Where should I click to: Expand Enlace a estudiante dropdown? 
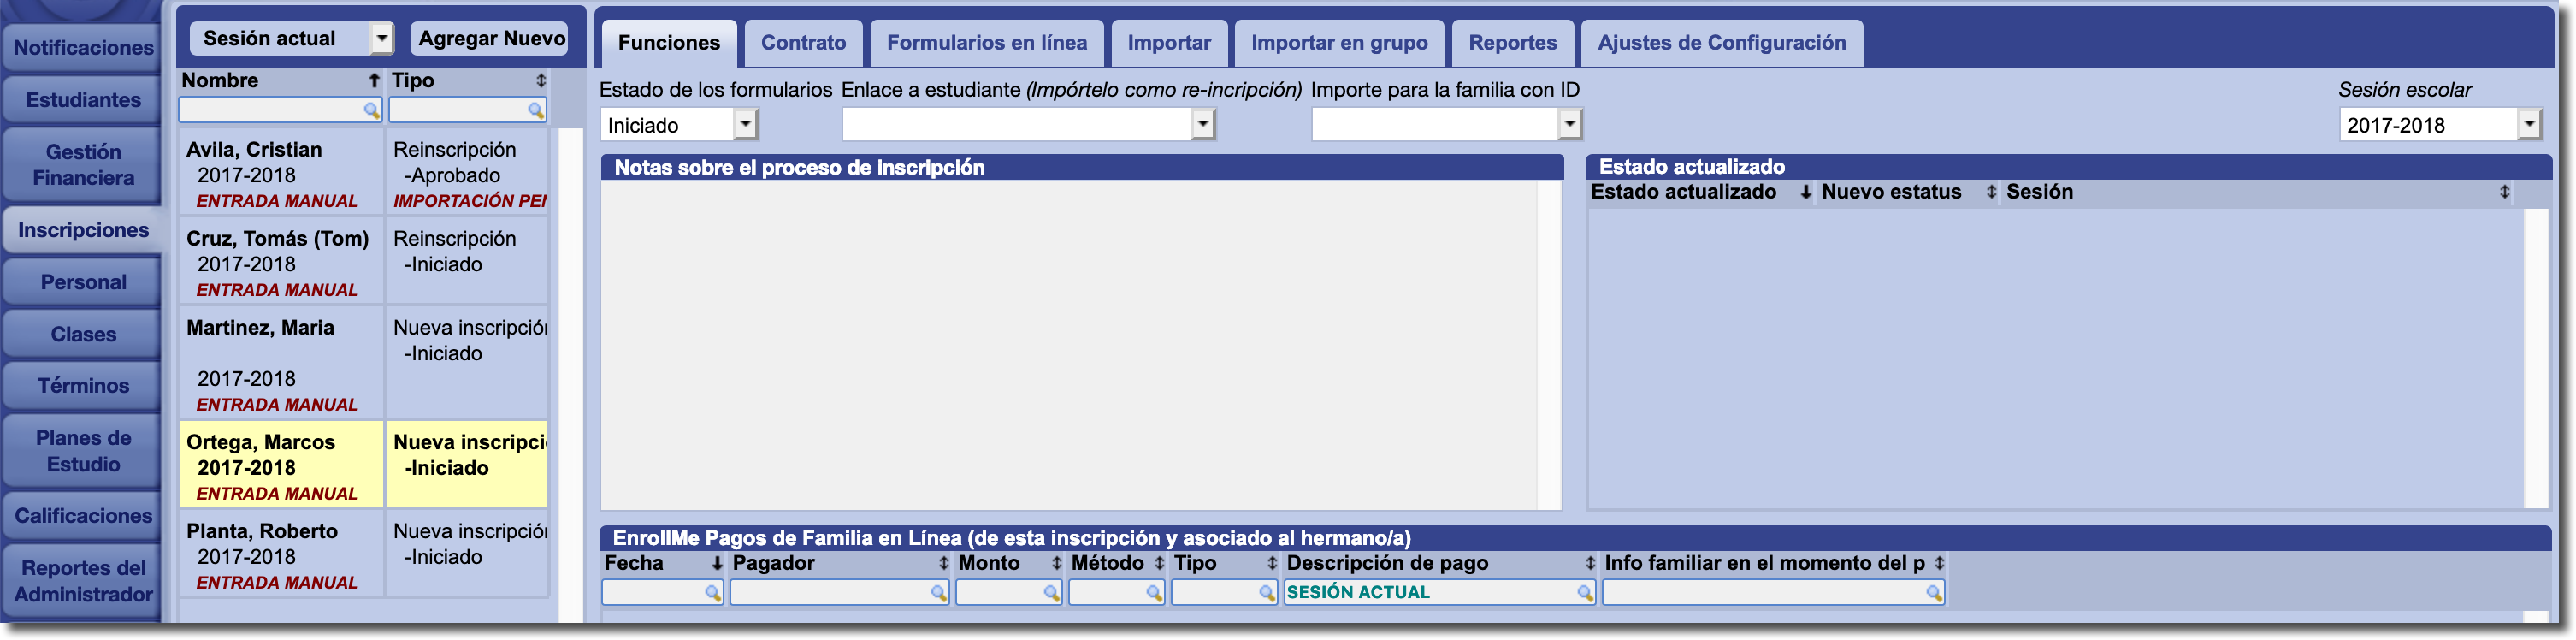1203,125
